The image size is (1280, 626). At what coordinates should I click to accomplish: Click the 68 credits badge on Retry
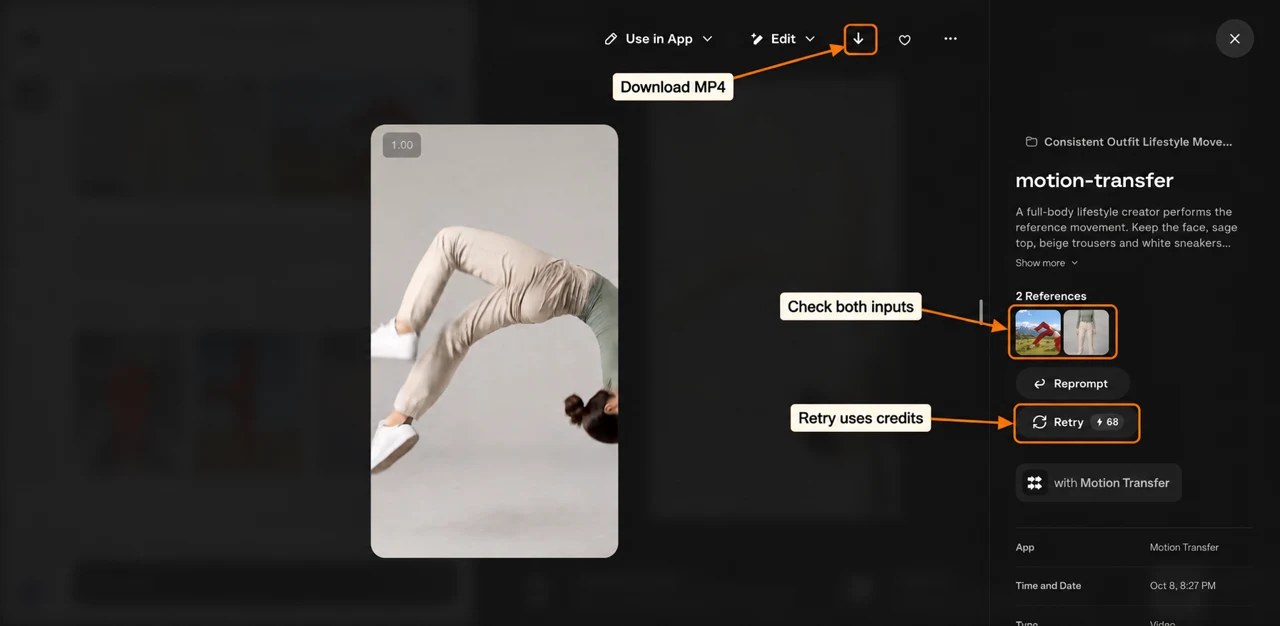pos(1107,423)
